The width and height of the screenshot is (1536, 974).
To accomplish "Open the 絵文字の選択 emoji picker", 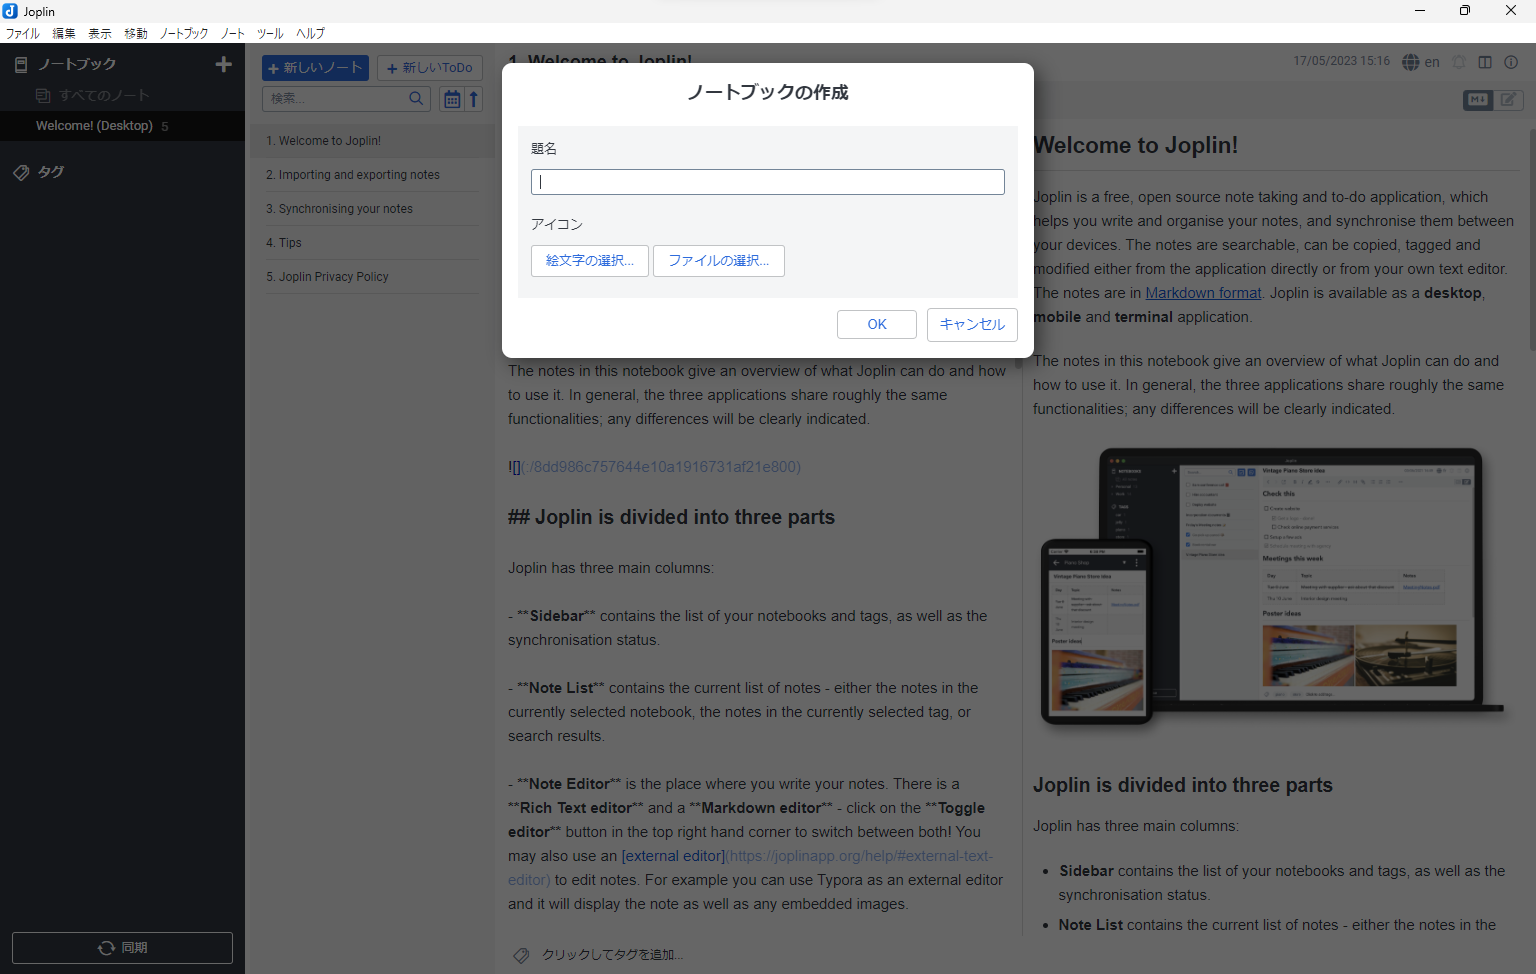I will click(589, 261).
